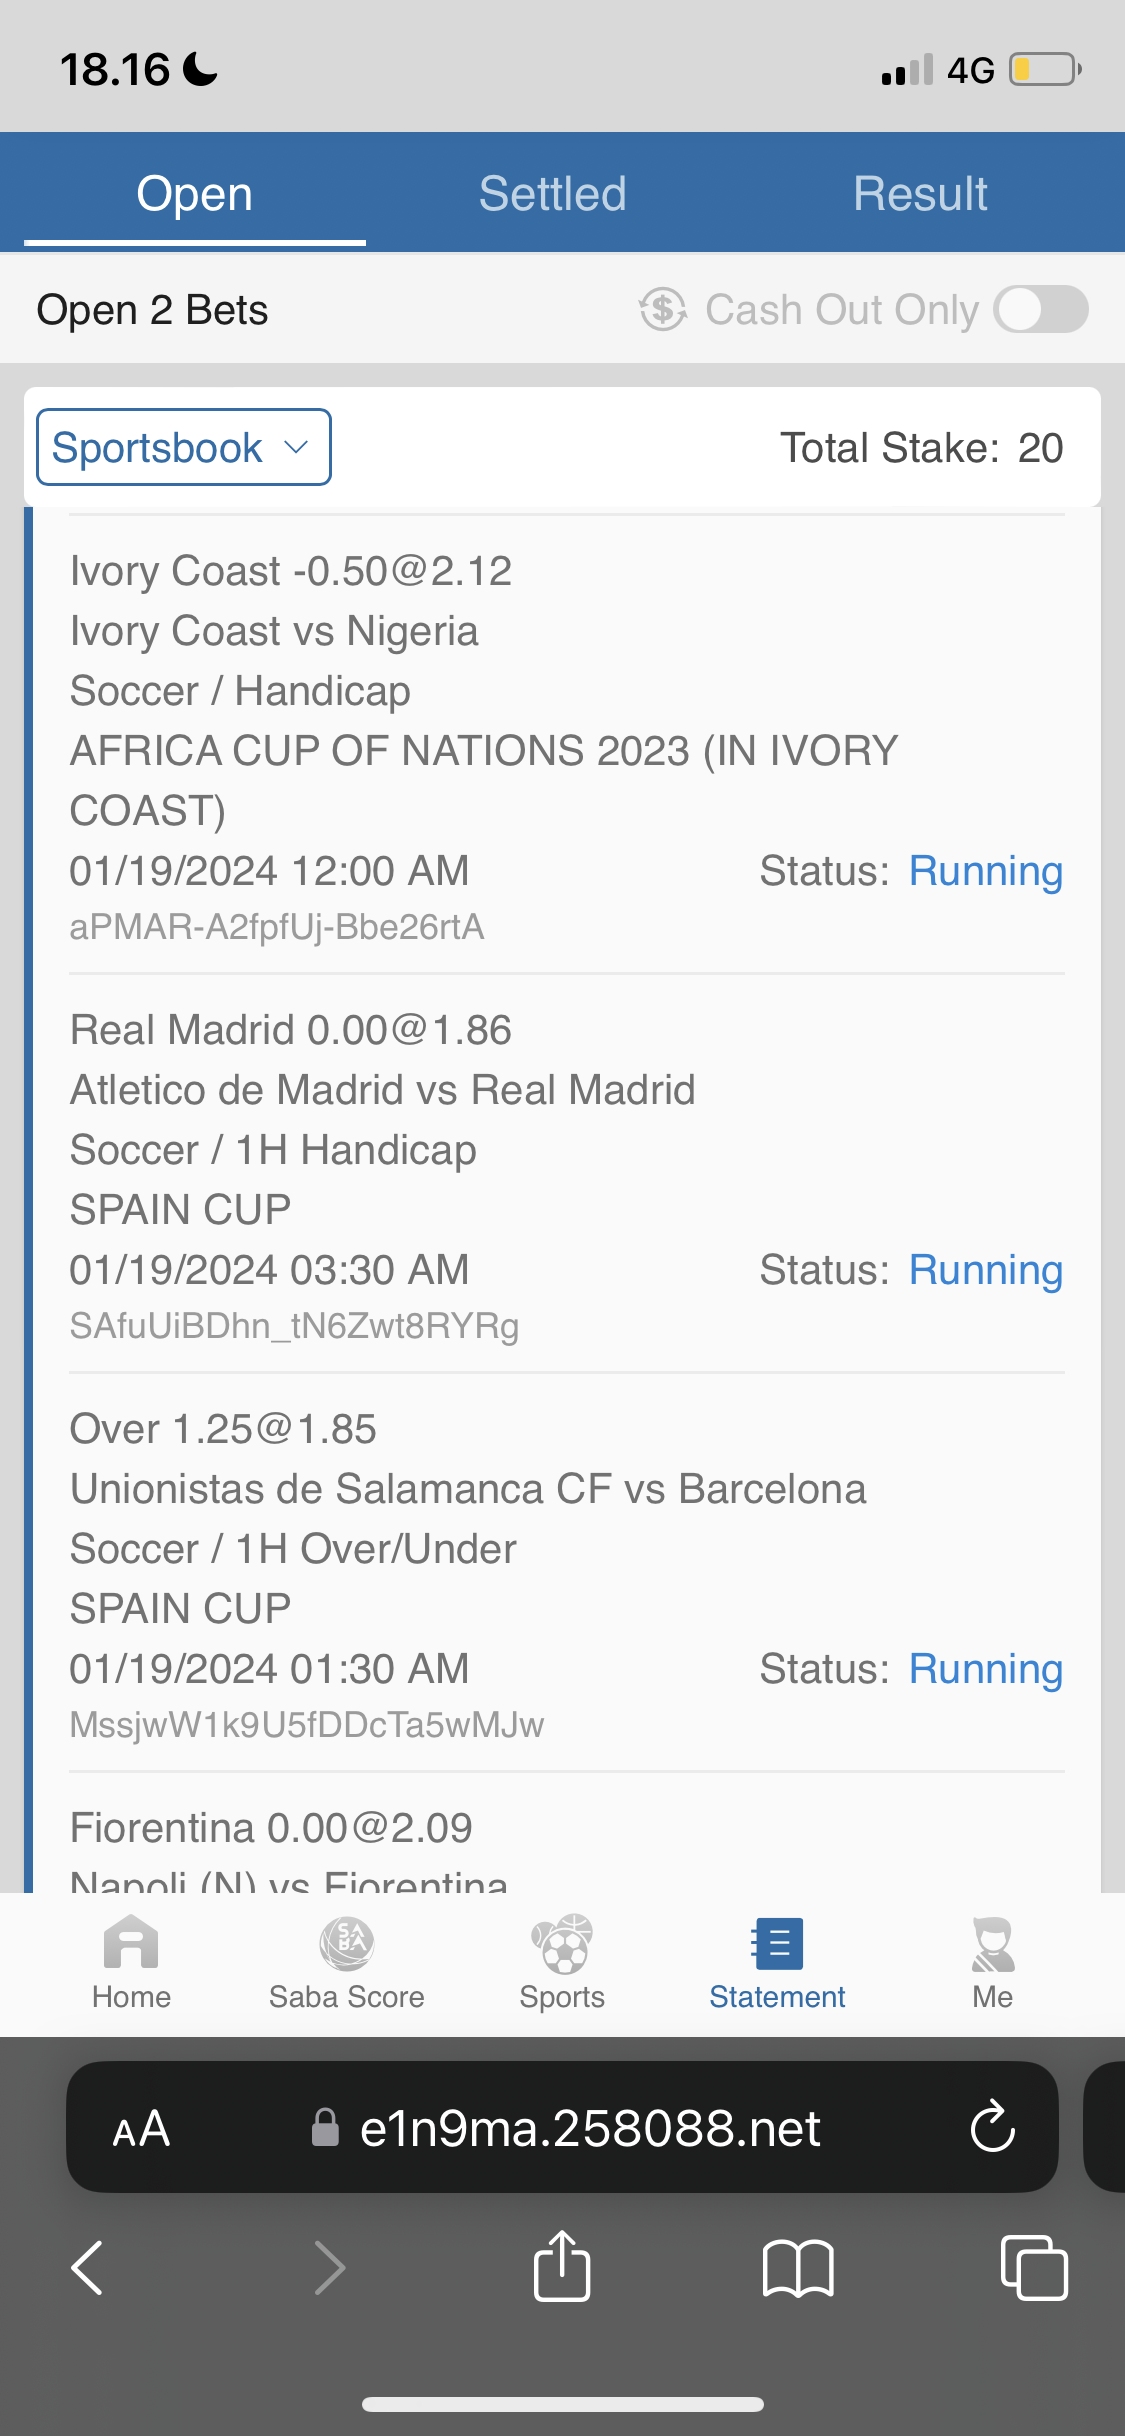Enable the Cash Out Only toggle
Viewport: 1125px width, 2436px height.
pos(1040,309)
